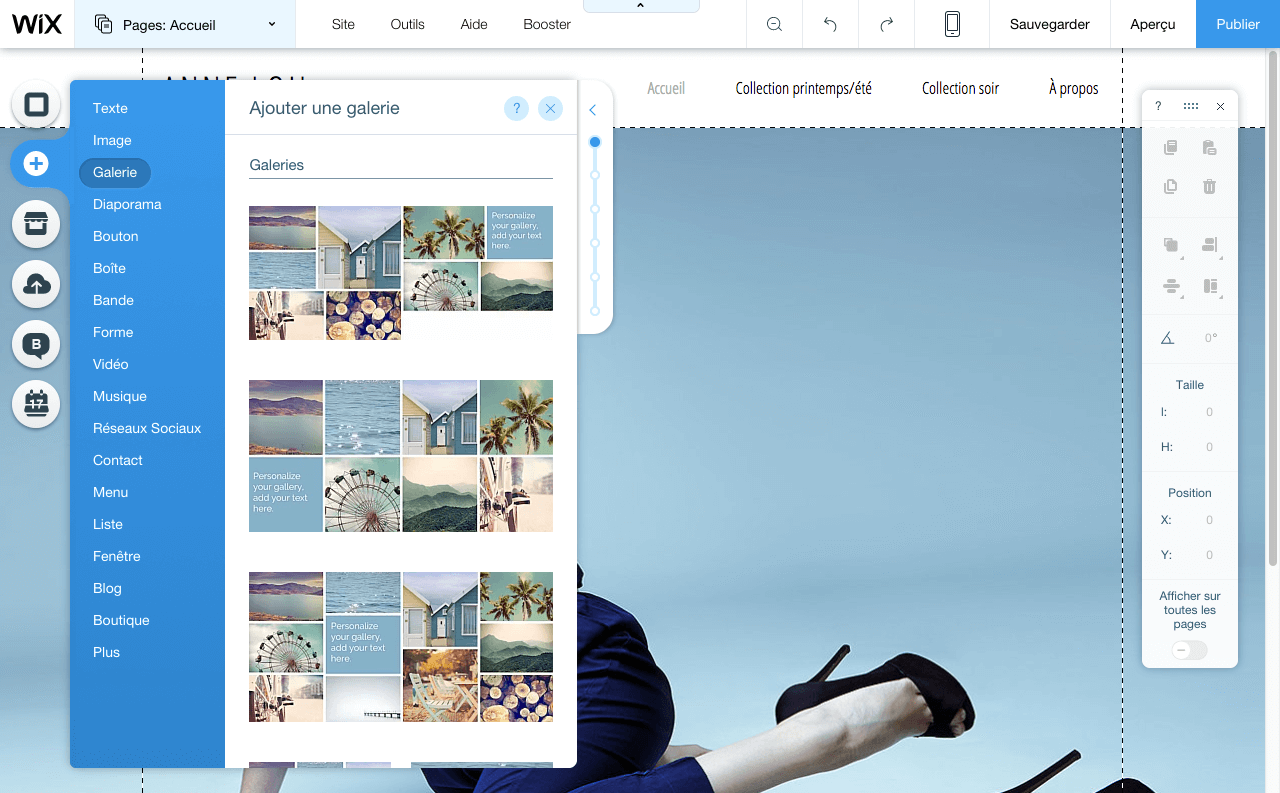The width and height of the screenshot is (1280, 793).
Task: Close the Ajouter une galerie panel
Action: 550,108
